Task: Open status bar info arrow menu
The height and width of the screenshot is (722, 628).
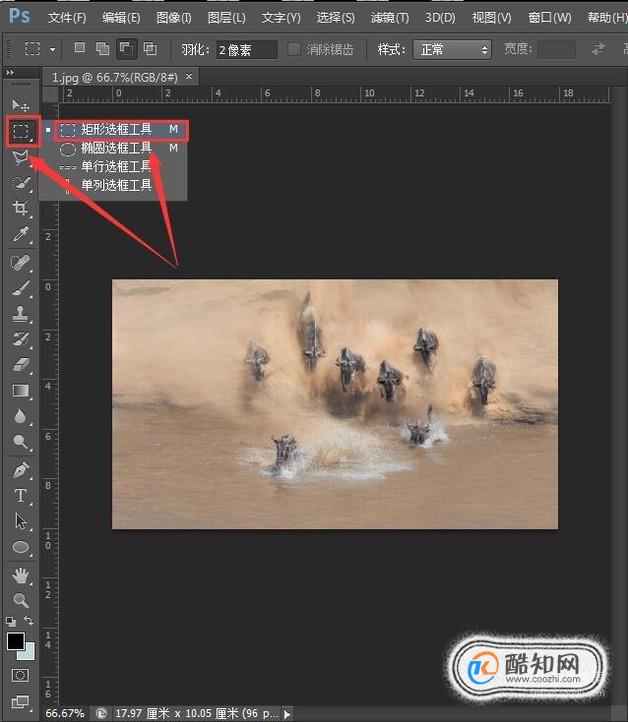Action: pos(287,714)
